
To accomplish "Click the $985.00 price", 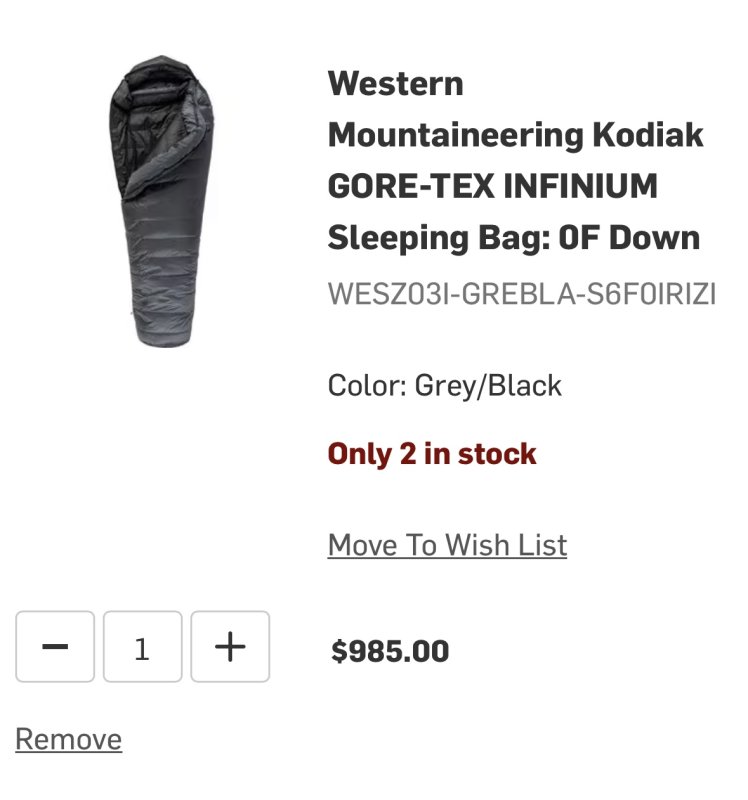I will tap(390, 652).
